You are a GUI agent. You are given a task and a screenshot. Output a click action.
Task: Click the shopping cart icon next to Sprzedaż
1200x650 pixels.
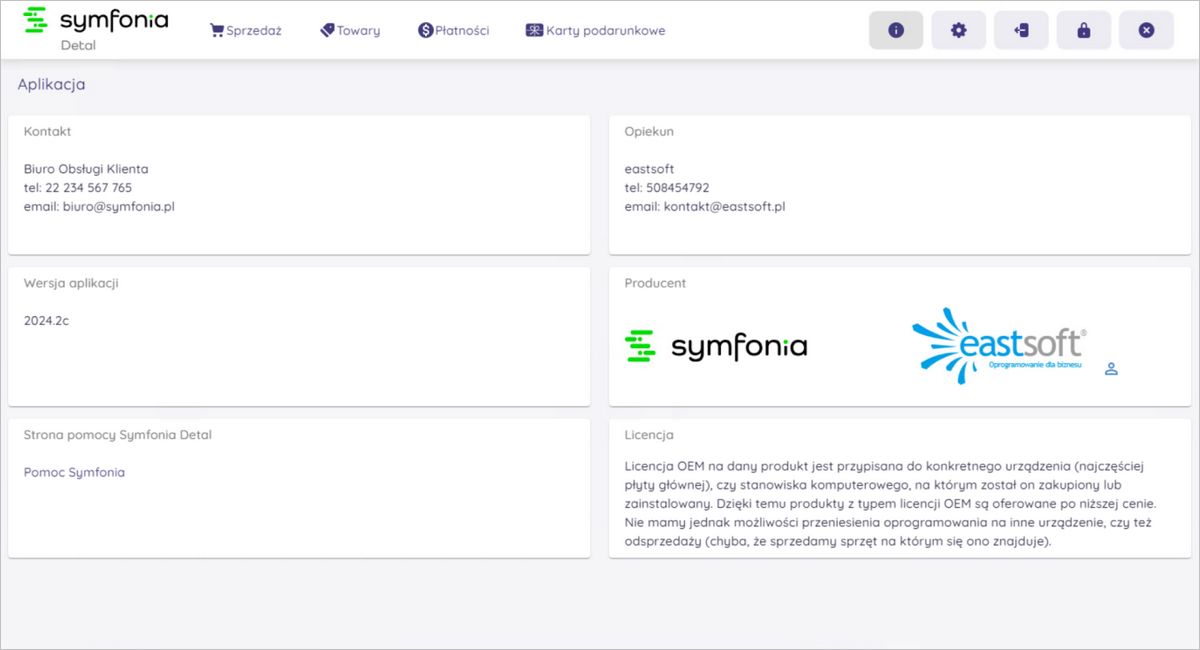[216, 30]
